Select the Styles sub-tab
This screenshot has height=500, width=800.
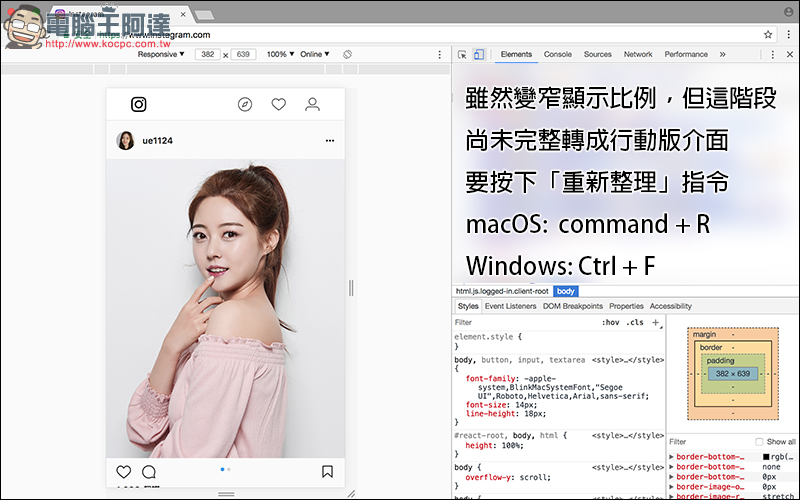468,306
